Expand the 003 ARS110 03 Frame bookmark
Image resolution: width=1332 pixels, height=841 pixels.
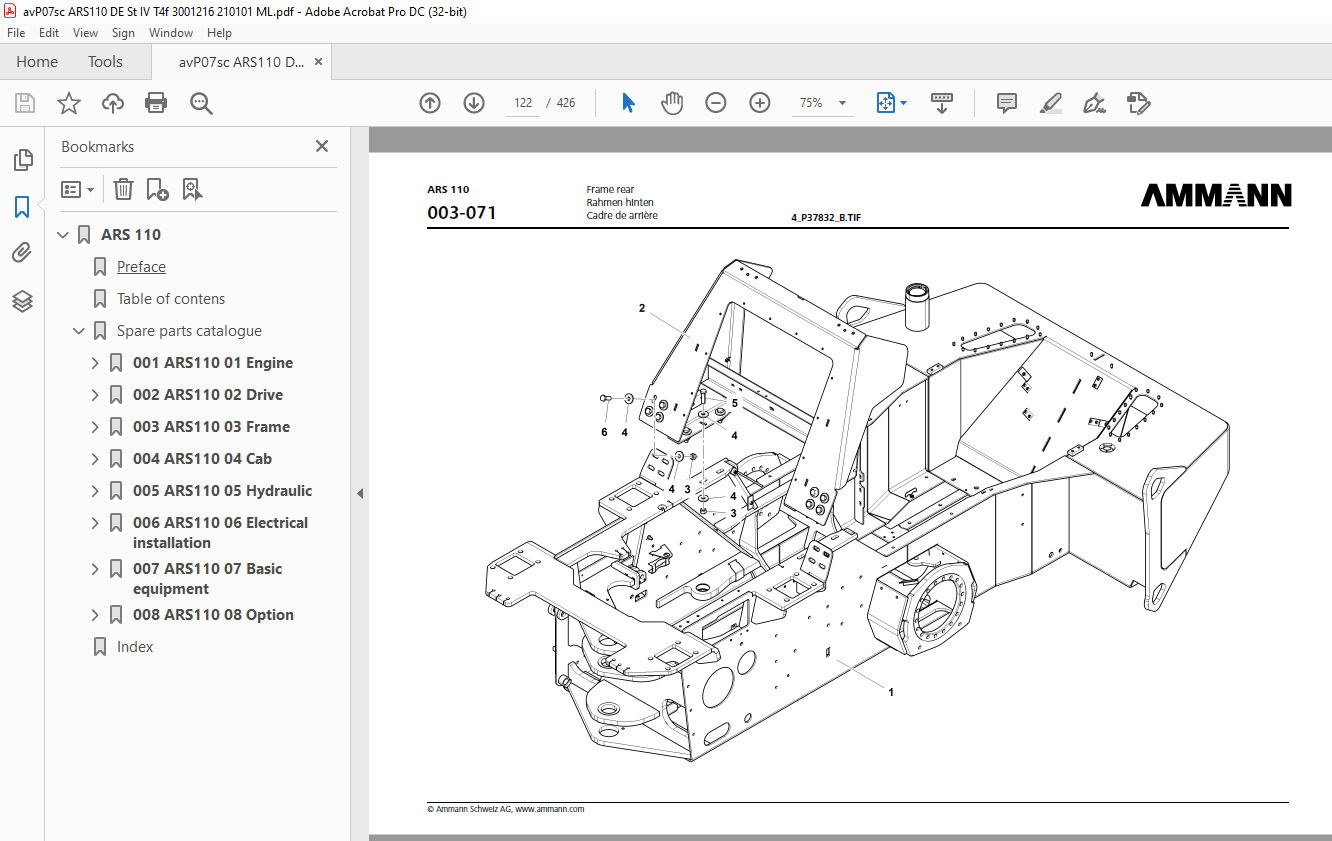(96, 427)
